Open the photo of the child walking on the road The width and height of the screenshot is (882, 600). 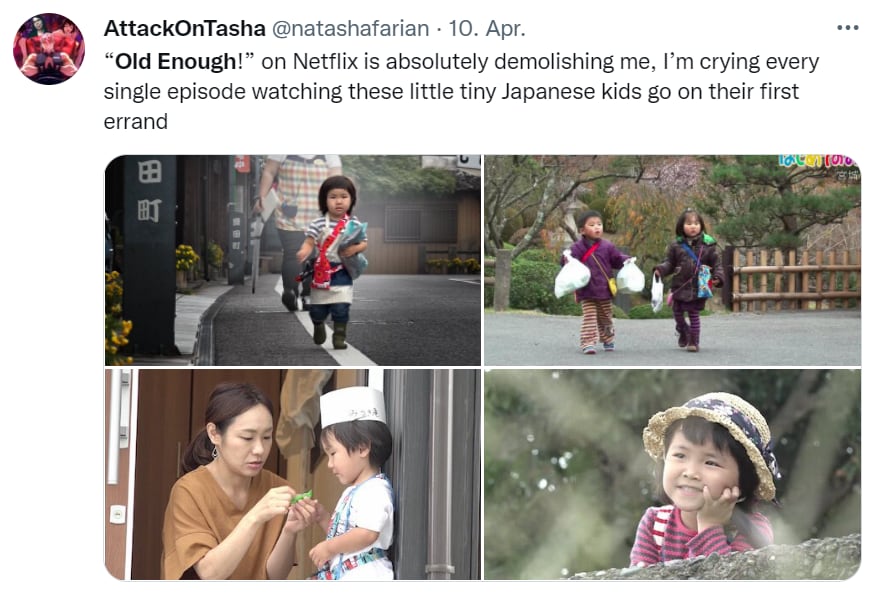click(293, 260)
